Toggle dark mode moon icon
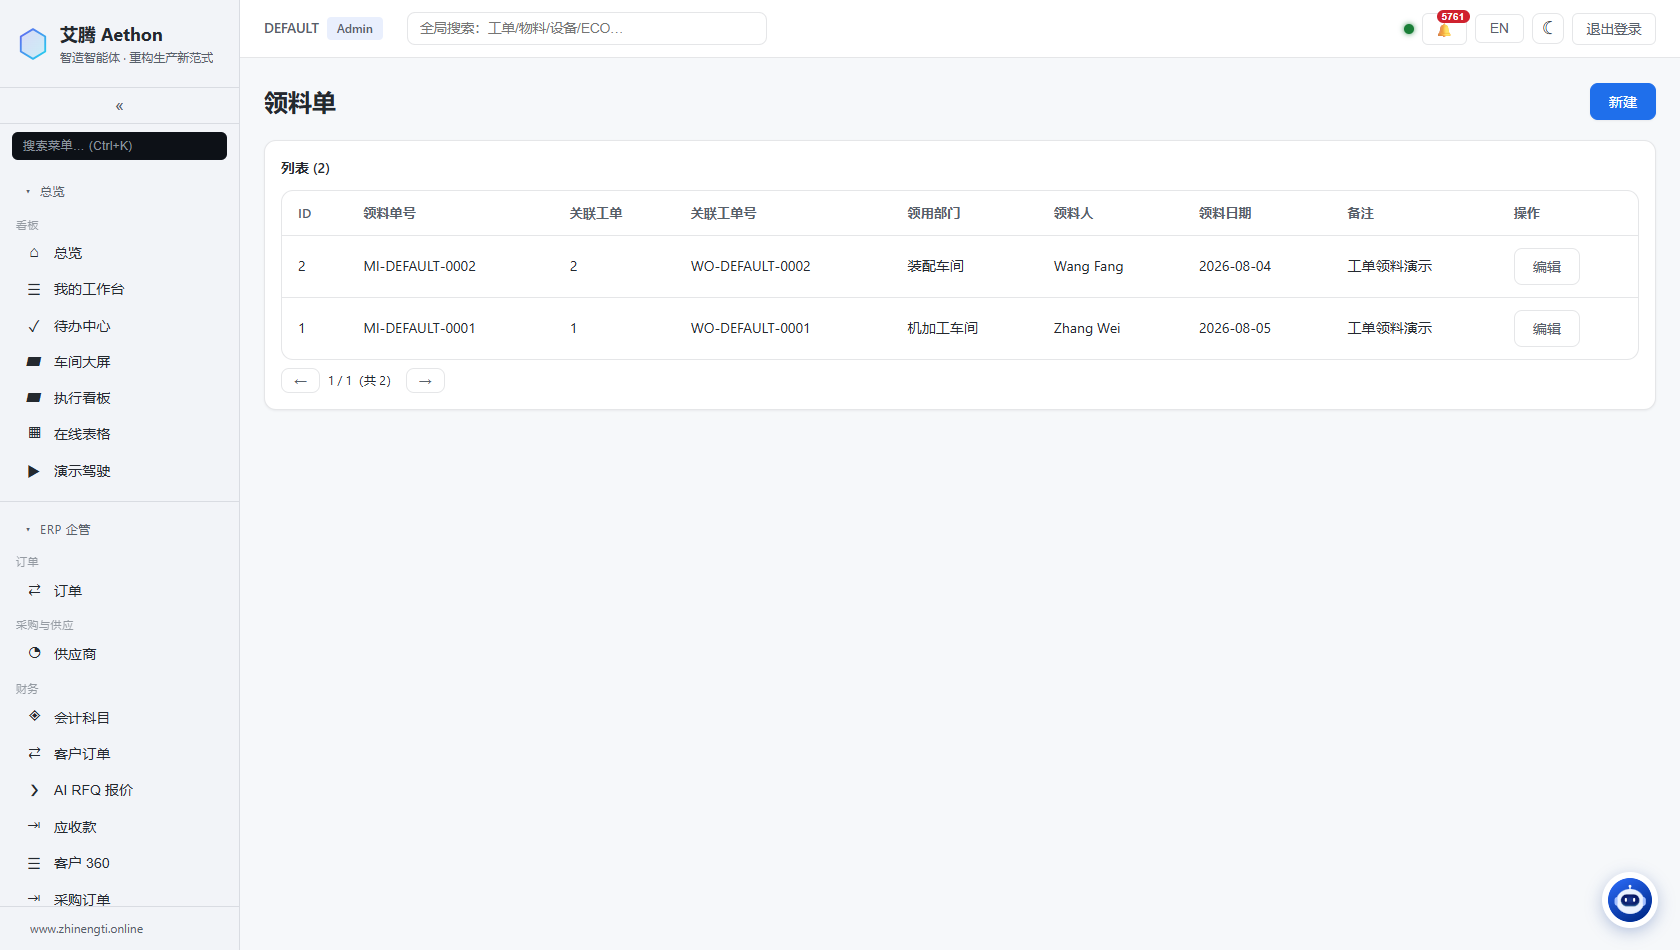 coord(1548,28)
